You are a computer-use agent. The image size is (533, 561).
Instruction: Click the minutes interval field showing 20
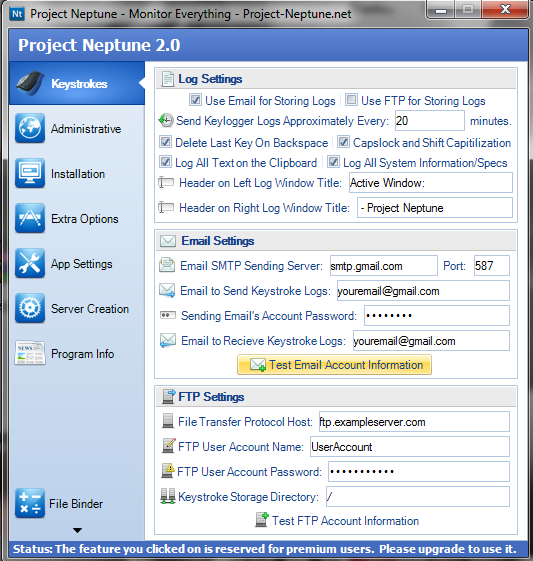[x=430, y=121]
